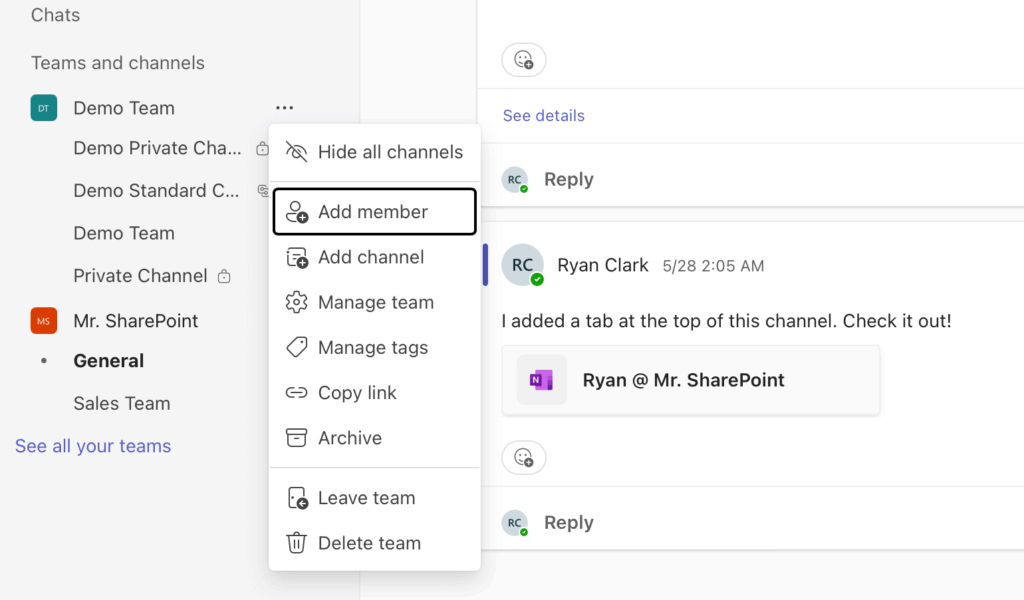
Task: Click the MS Mr. SharePoint avatar
Action: coord(44,321)
